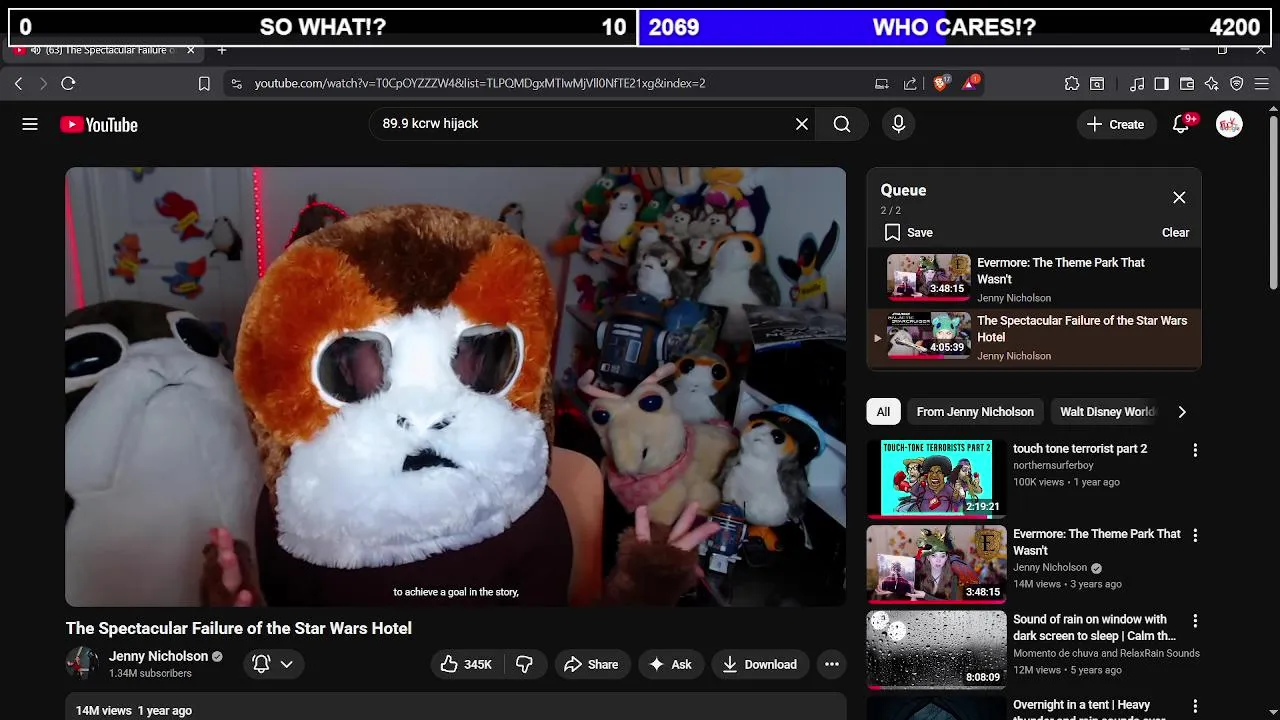This screenshot has width=1280, height=720.
Task: Save the queue as playlist
Action: click(x=908, y=233)
